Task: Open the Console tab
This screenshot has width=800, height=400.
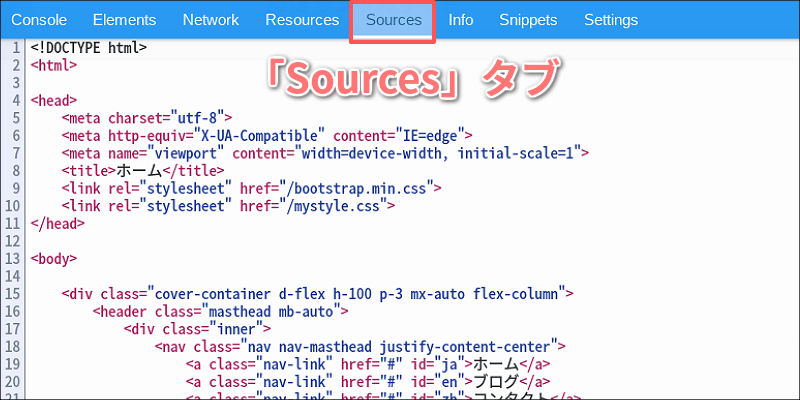Action: [x=39, y=20]
